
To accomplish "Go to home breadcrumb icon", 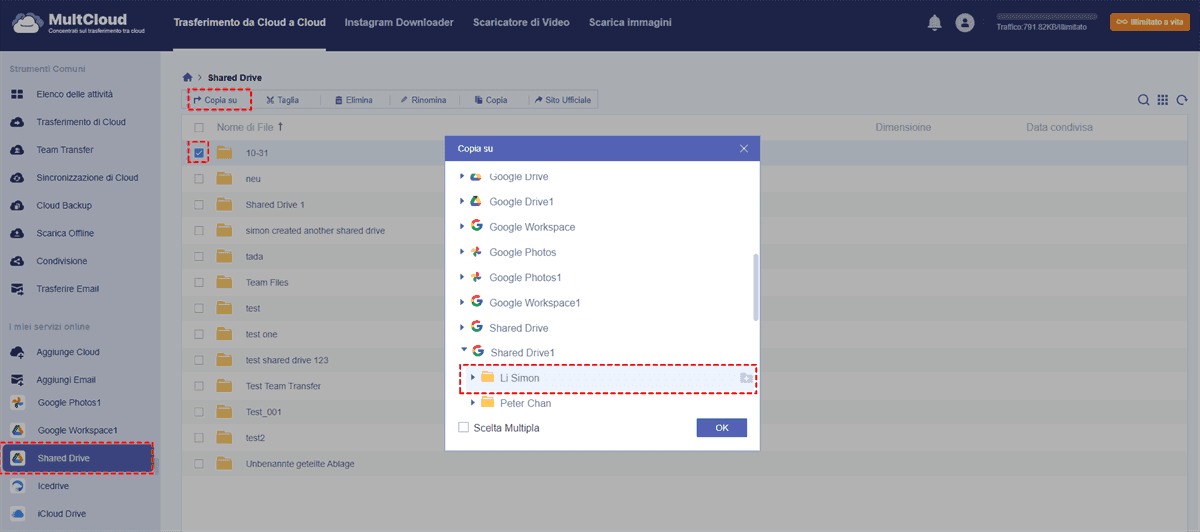I will [187, 77].
